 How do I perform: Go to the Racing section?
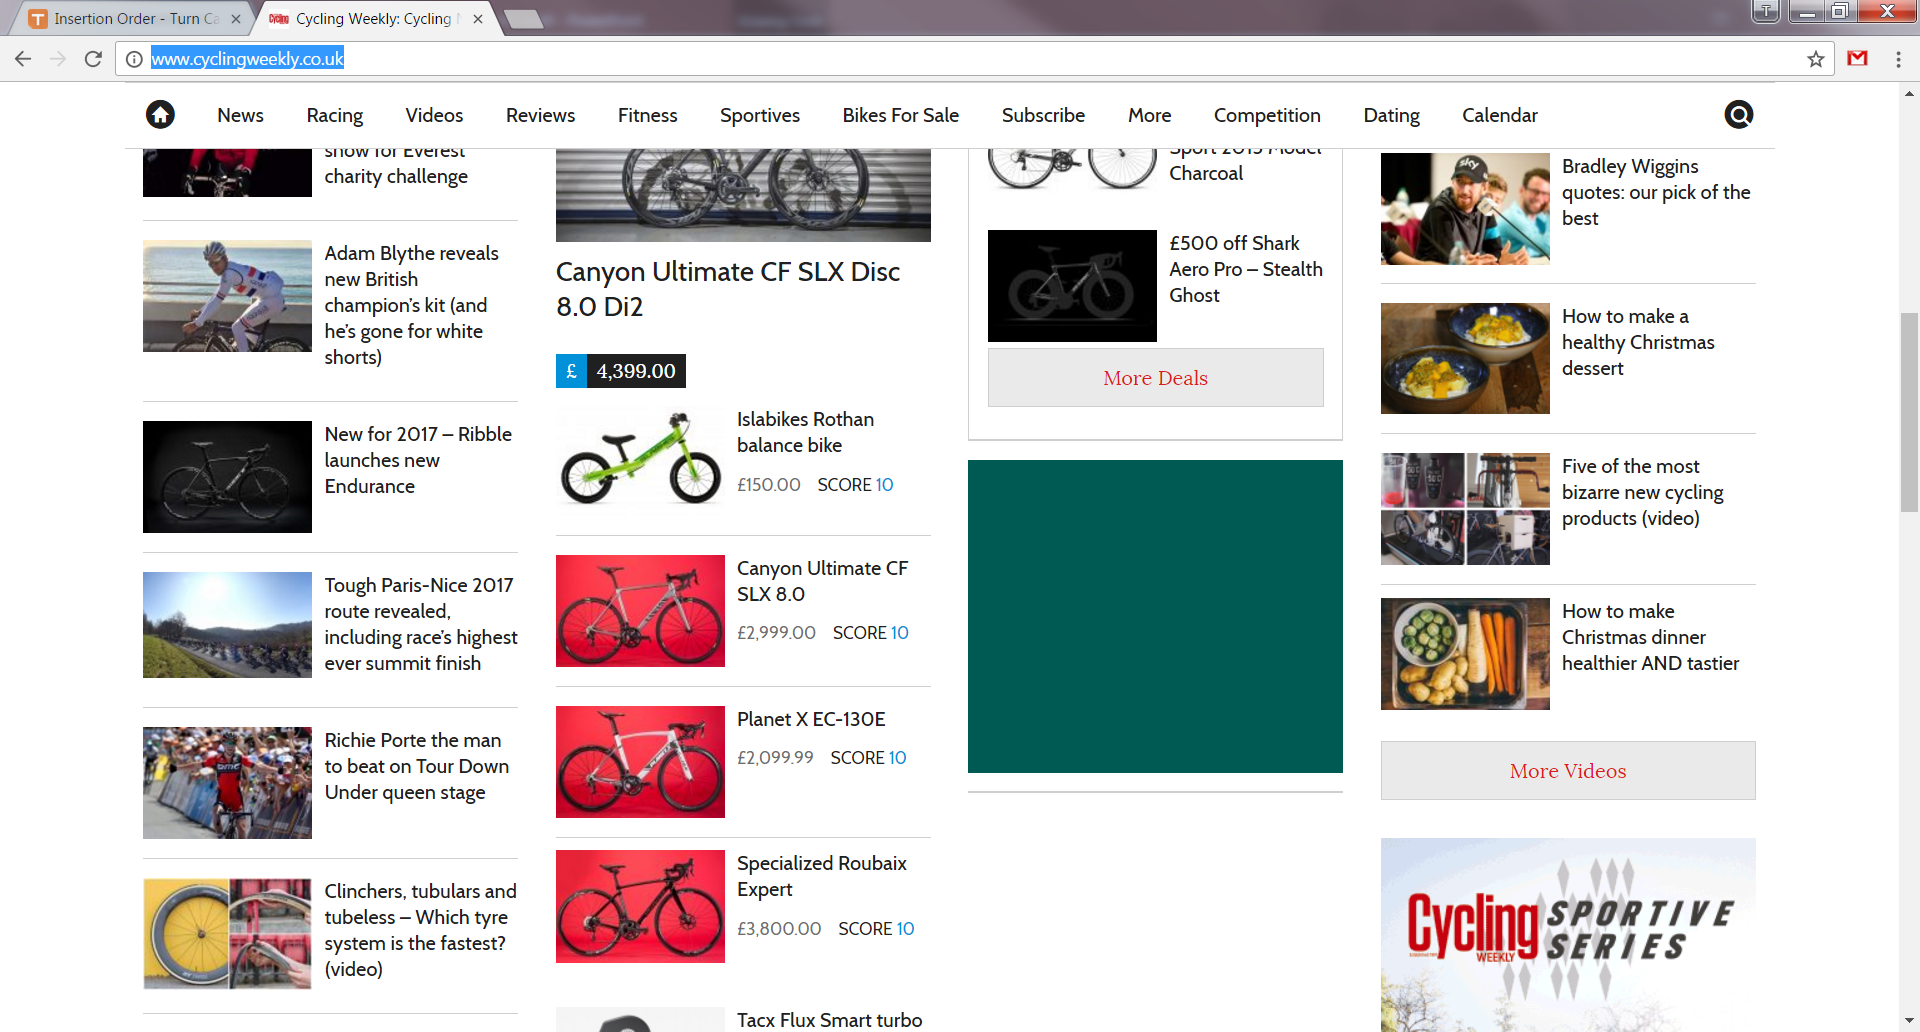335,115
